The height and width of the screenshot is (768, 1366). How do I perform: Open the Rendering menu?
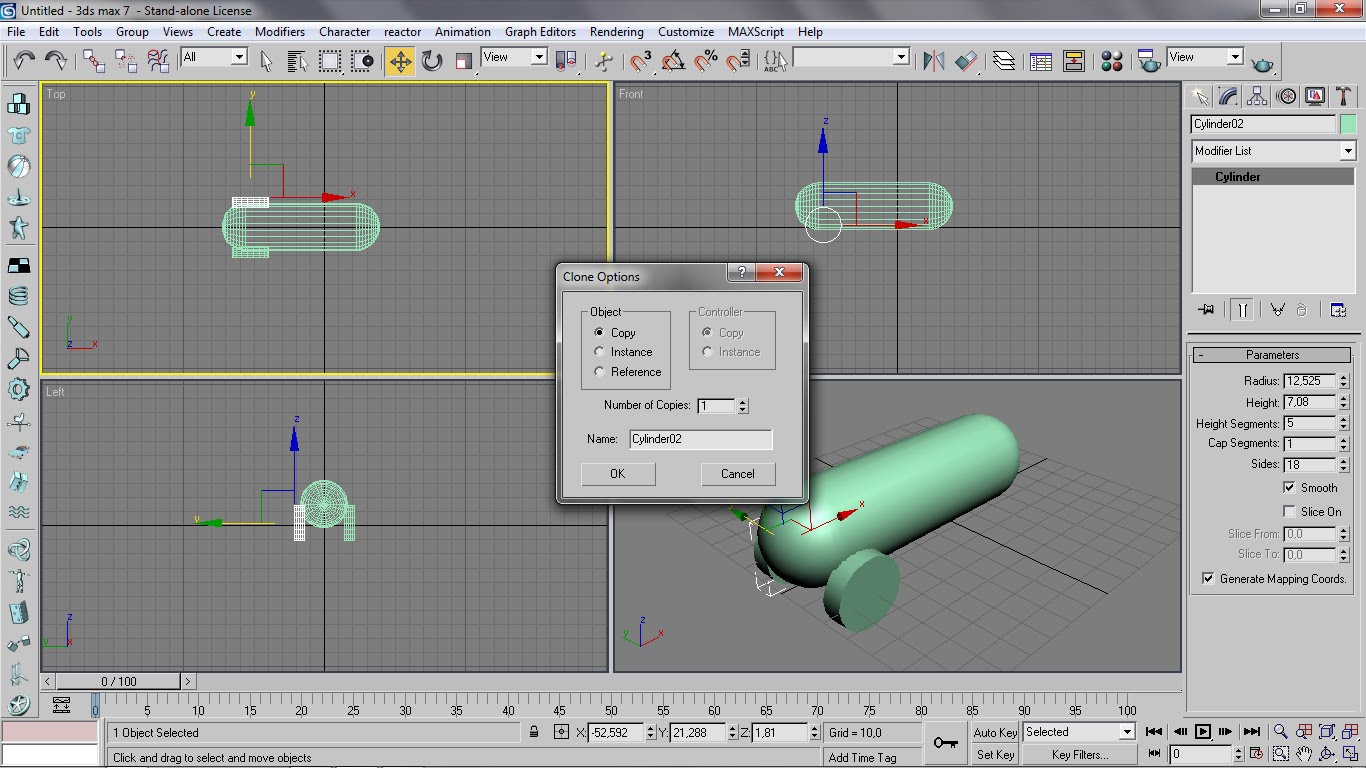tap(617, 31)
